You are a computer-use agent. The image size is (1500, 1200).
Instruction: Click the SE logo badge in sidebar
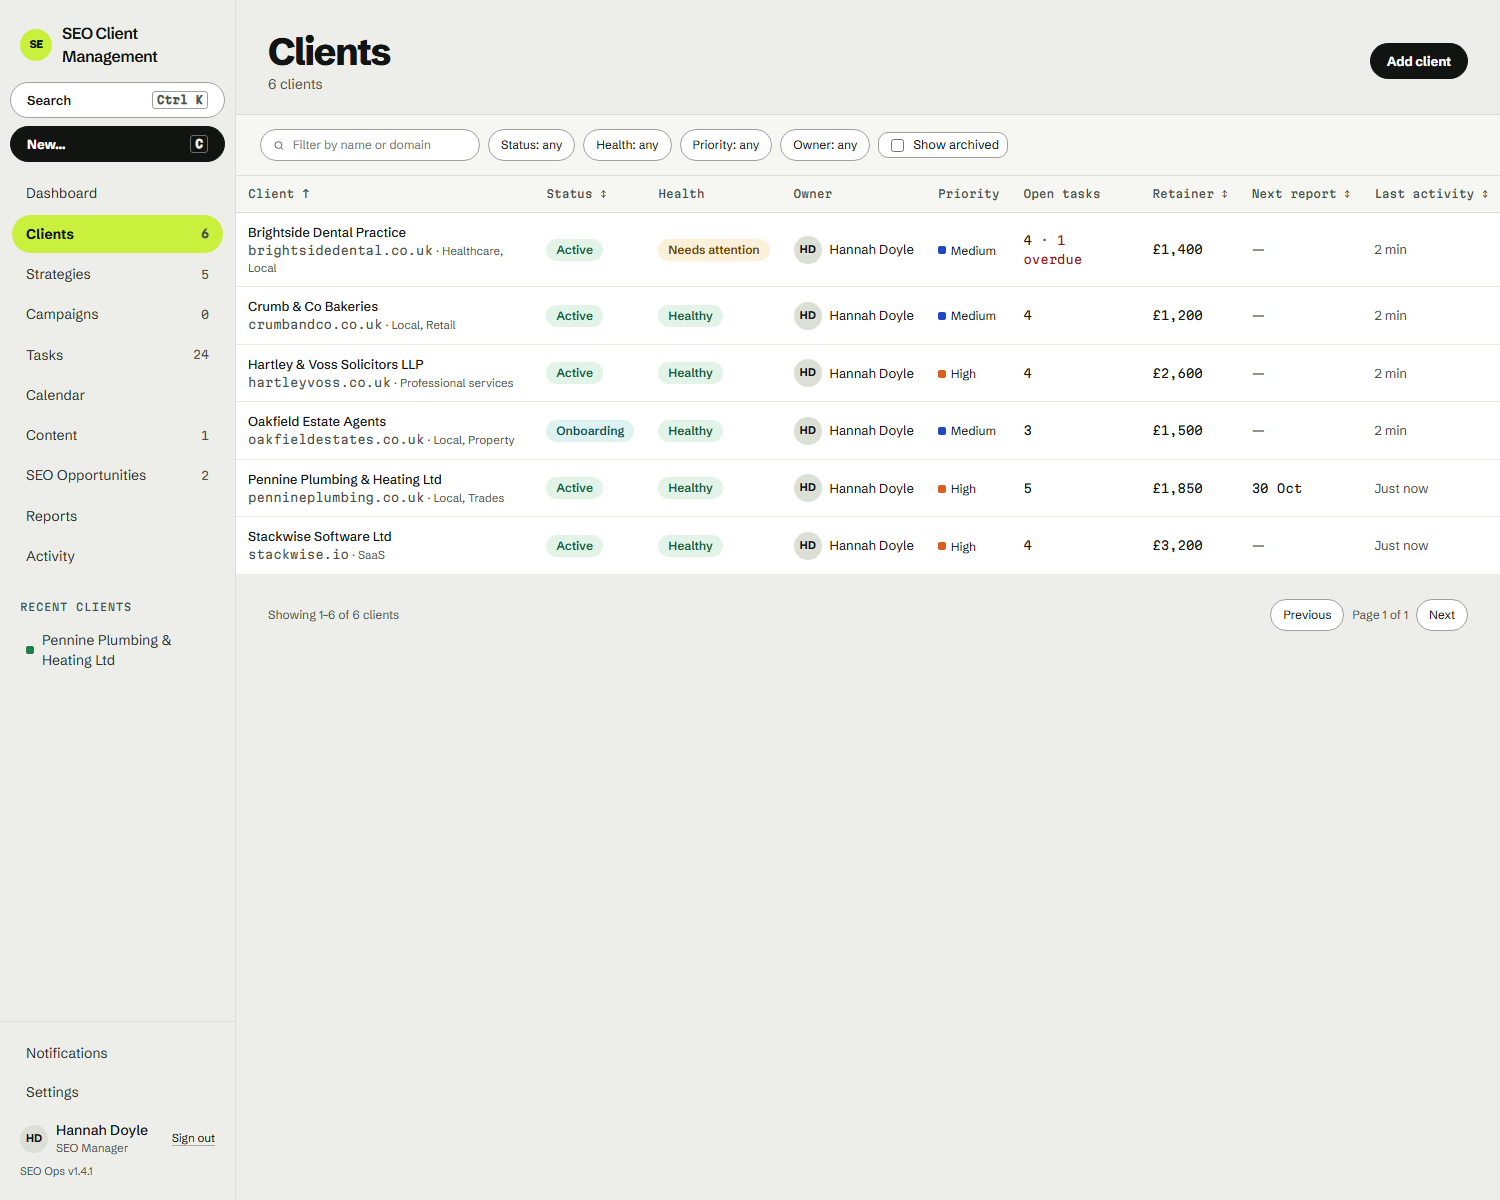click(x=36, y=45)
